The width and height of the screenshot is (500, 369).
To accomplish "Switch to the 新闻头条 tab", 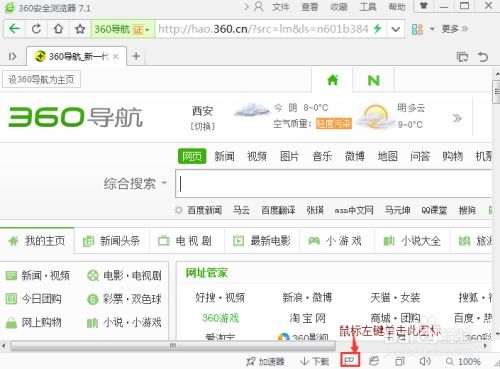I will (x=112, y=241).
